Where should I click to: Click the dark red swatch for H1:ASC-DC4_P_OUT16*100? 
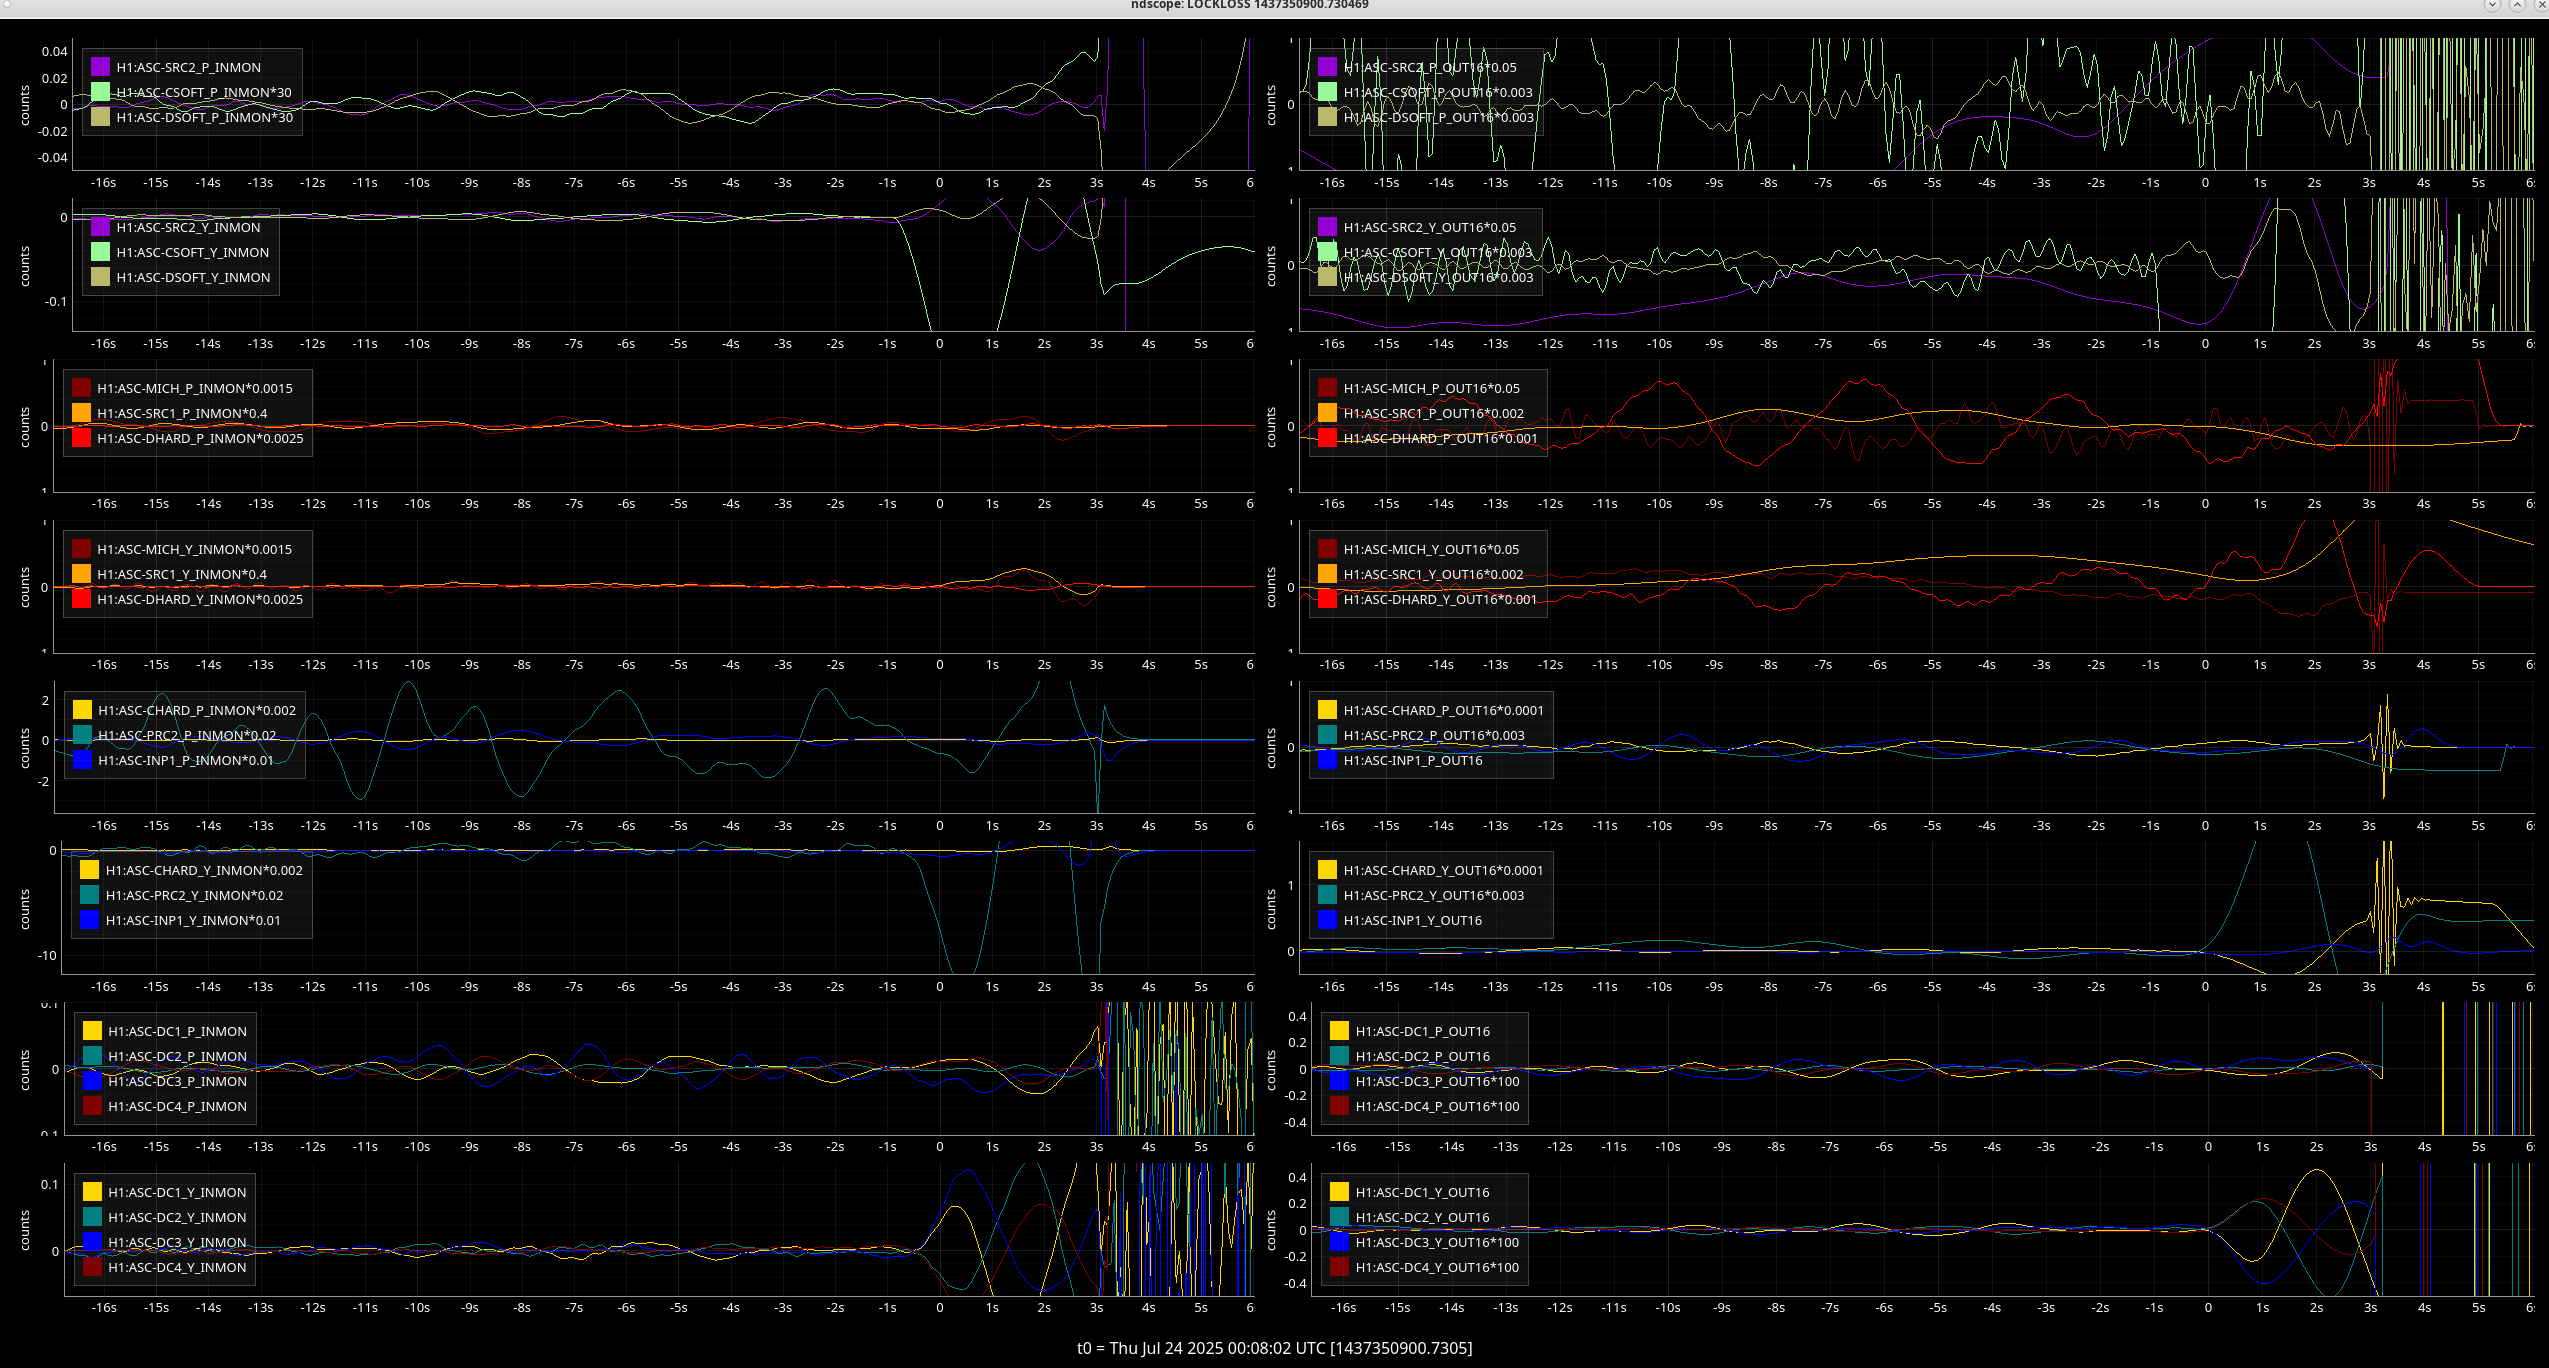tap(1339, 1106)
